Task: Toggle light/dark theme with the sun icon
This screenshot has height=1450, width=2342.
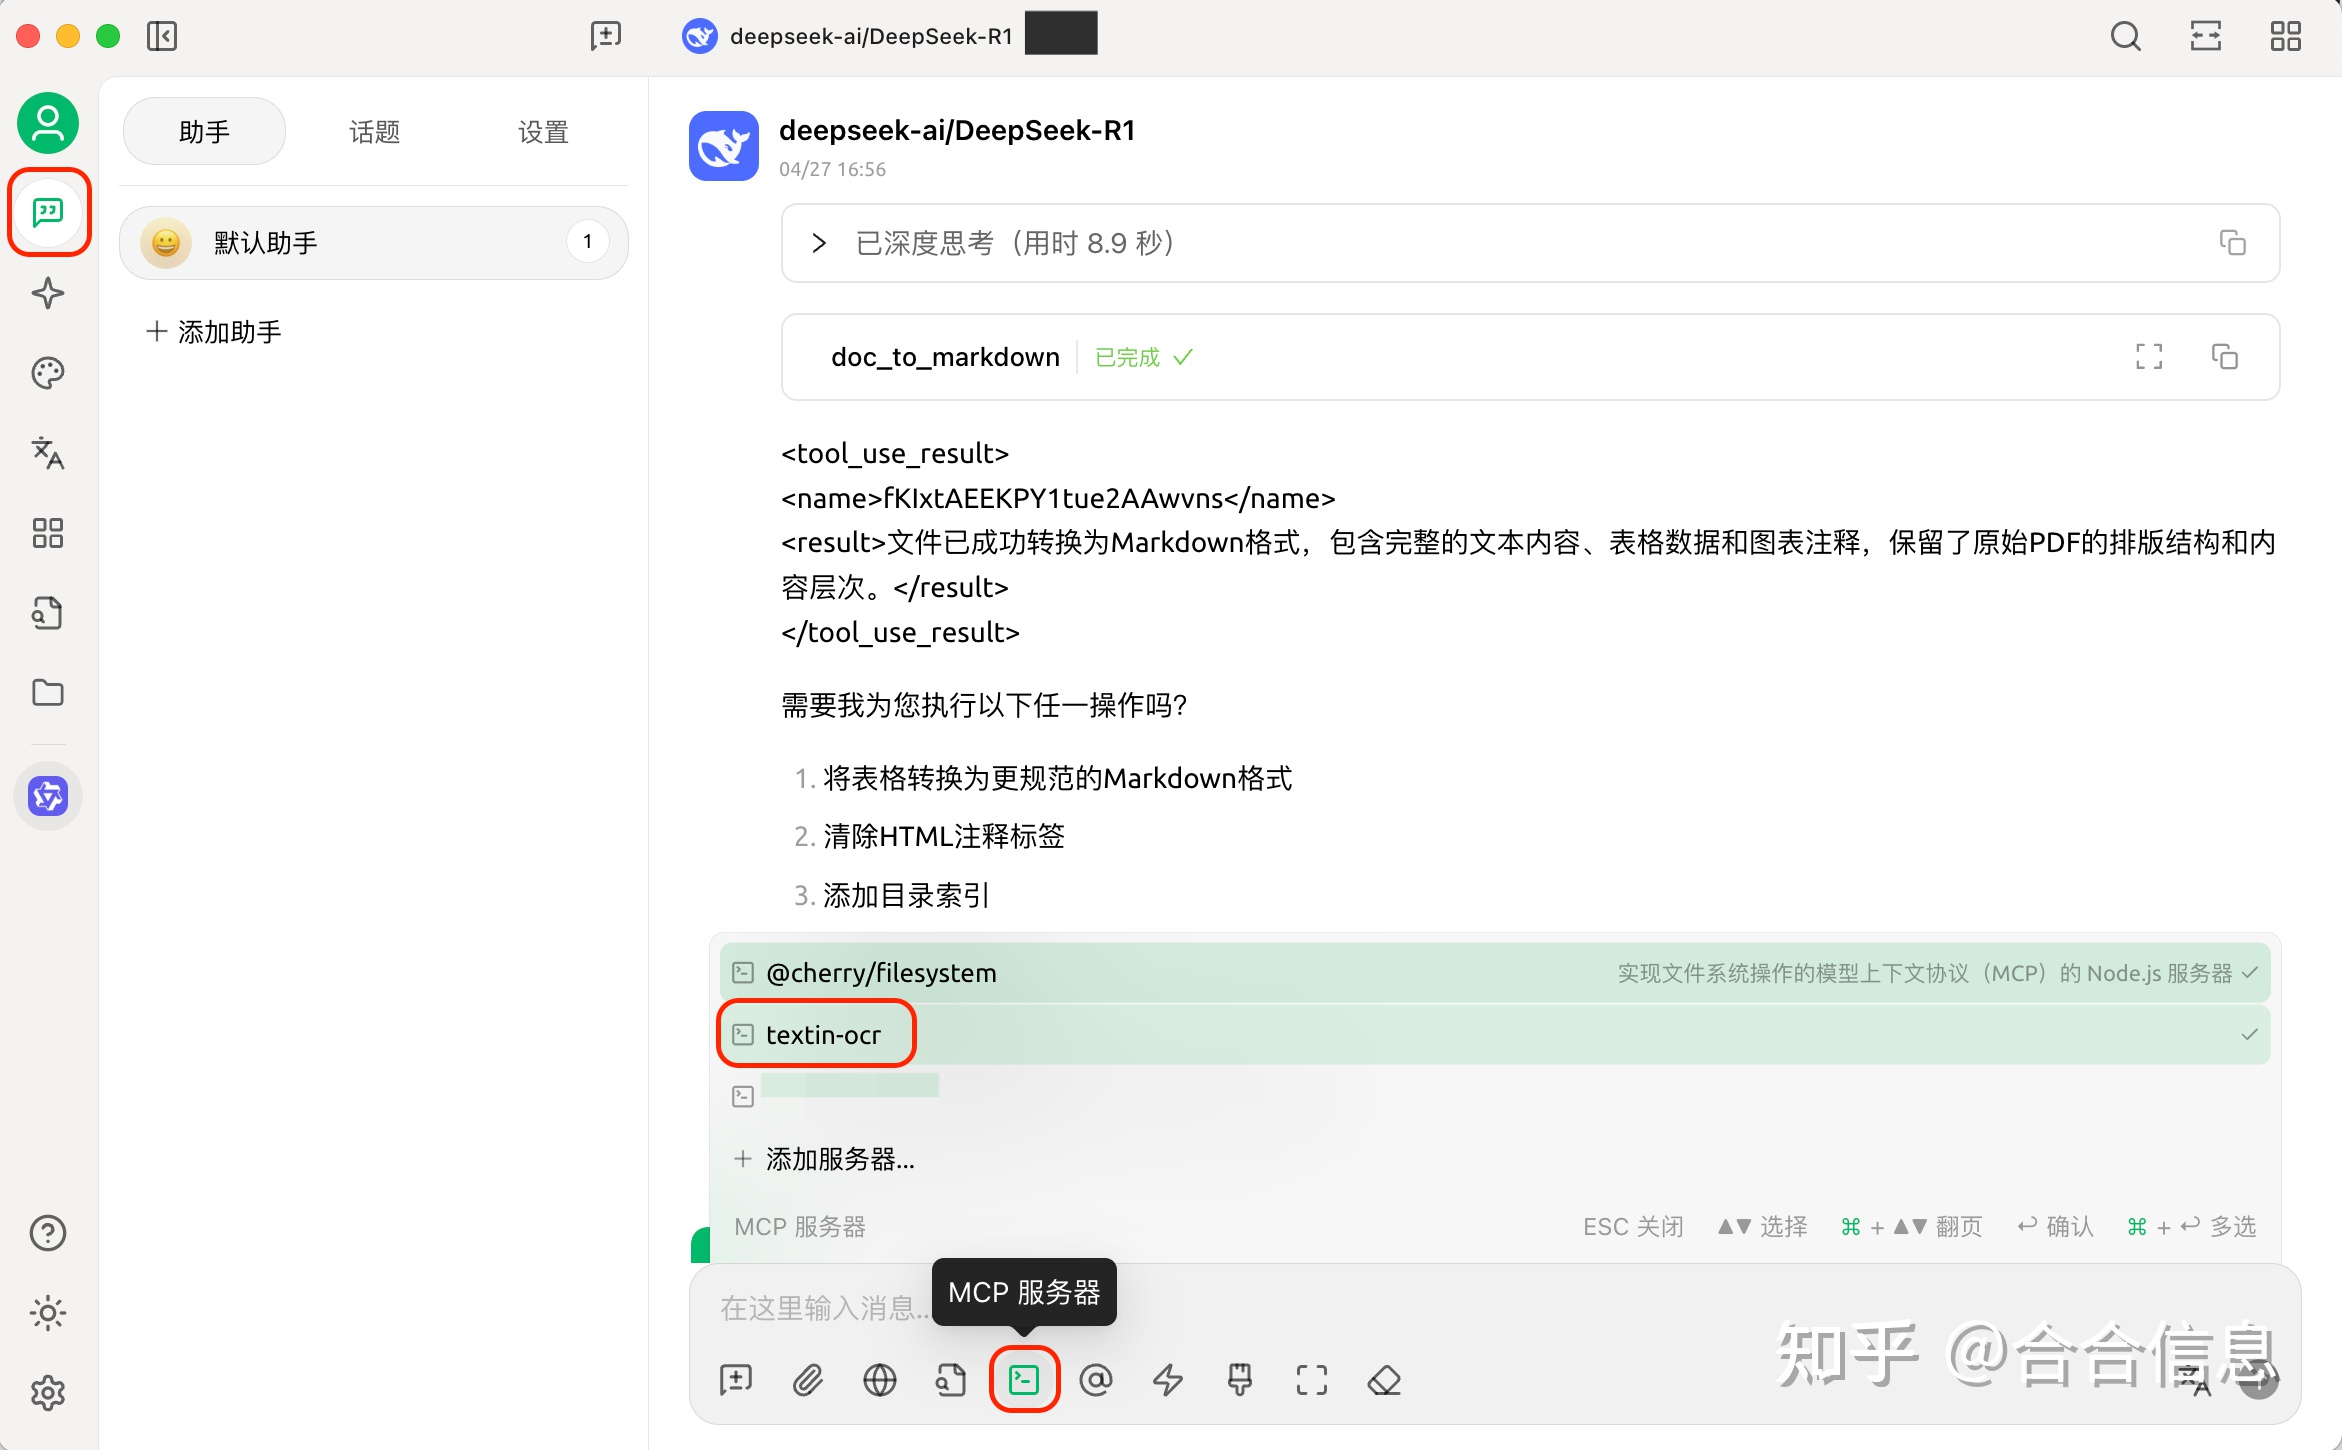Action: pyautogui.click(x=47, y=1313)
